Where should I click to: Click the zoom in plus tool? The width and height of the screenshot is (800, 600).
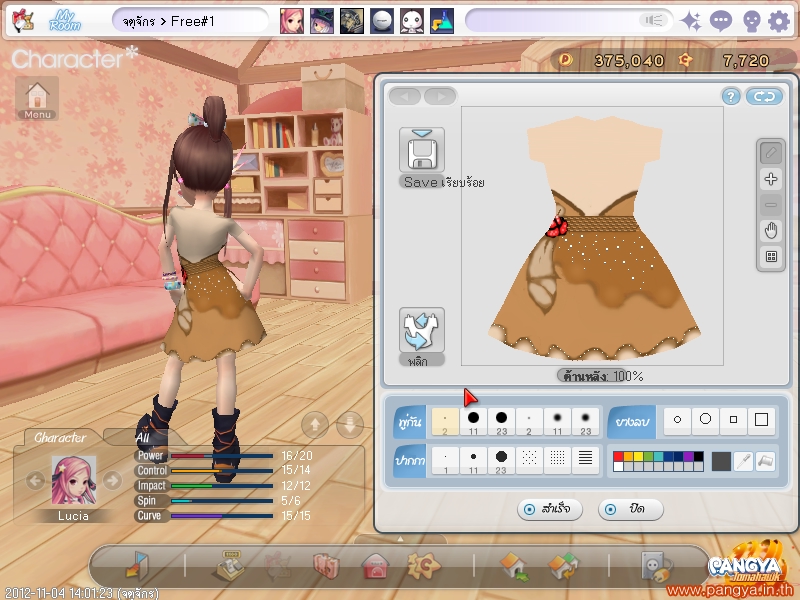[x=771, y=179]
